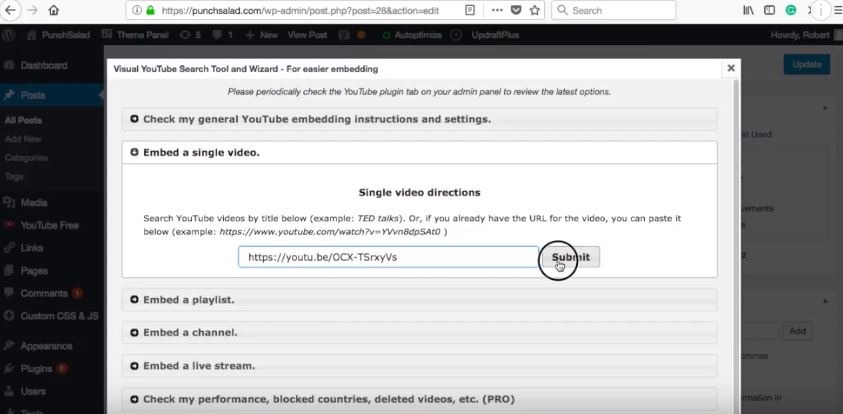Screen dimensions: 843x414
Task: Click the Dashboard sidebar icon
Action: click(9, 65)
